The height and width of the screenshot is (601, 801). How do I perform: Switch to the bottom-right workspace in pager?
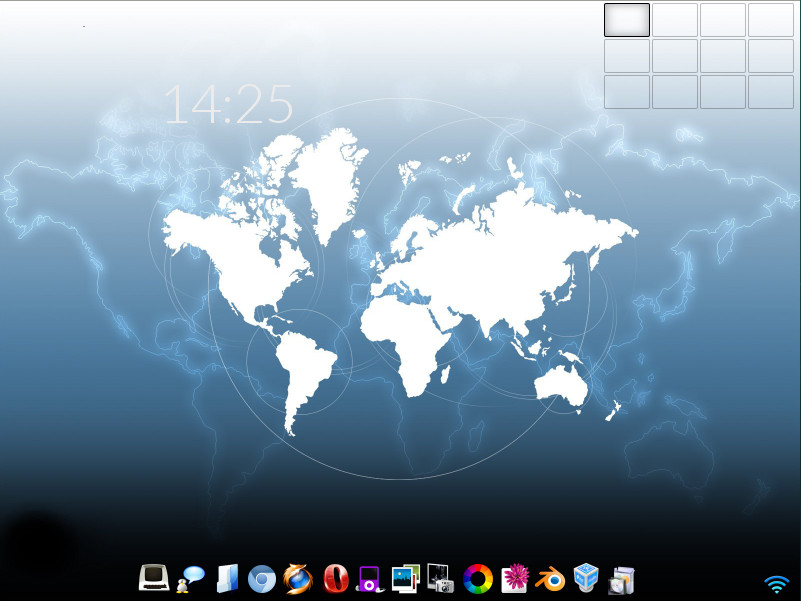771,92
